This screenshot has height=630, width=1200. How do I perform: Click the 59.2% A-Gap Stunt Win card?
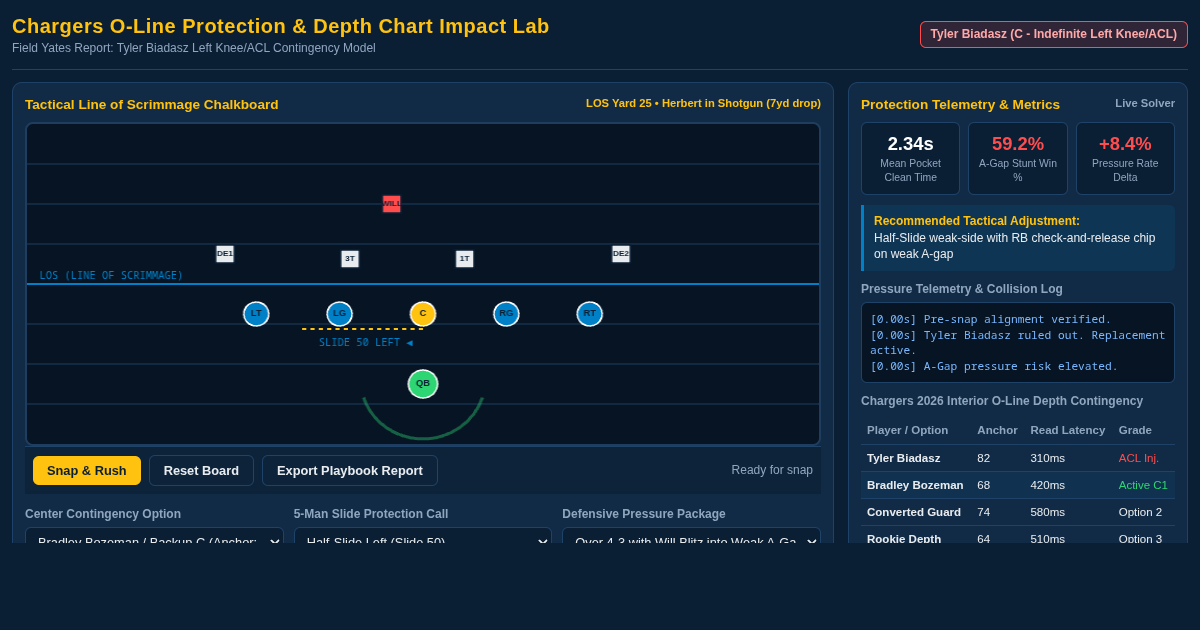pyautogui.click(x=1018, y=158)
